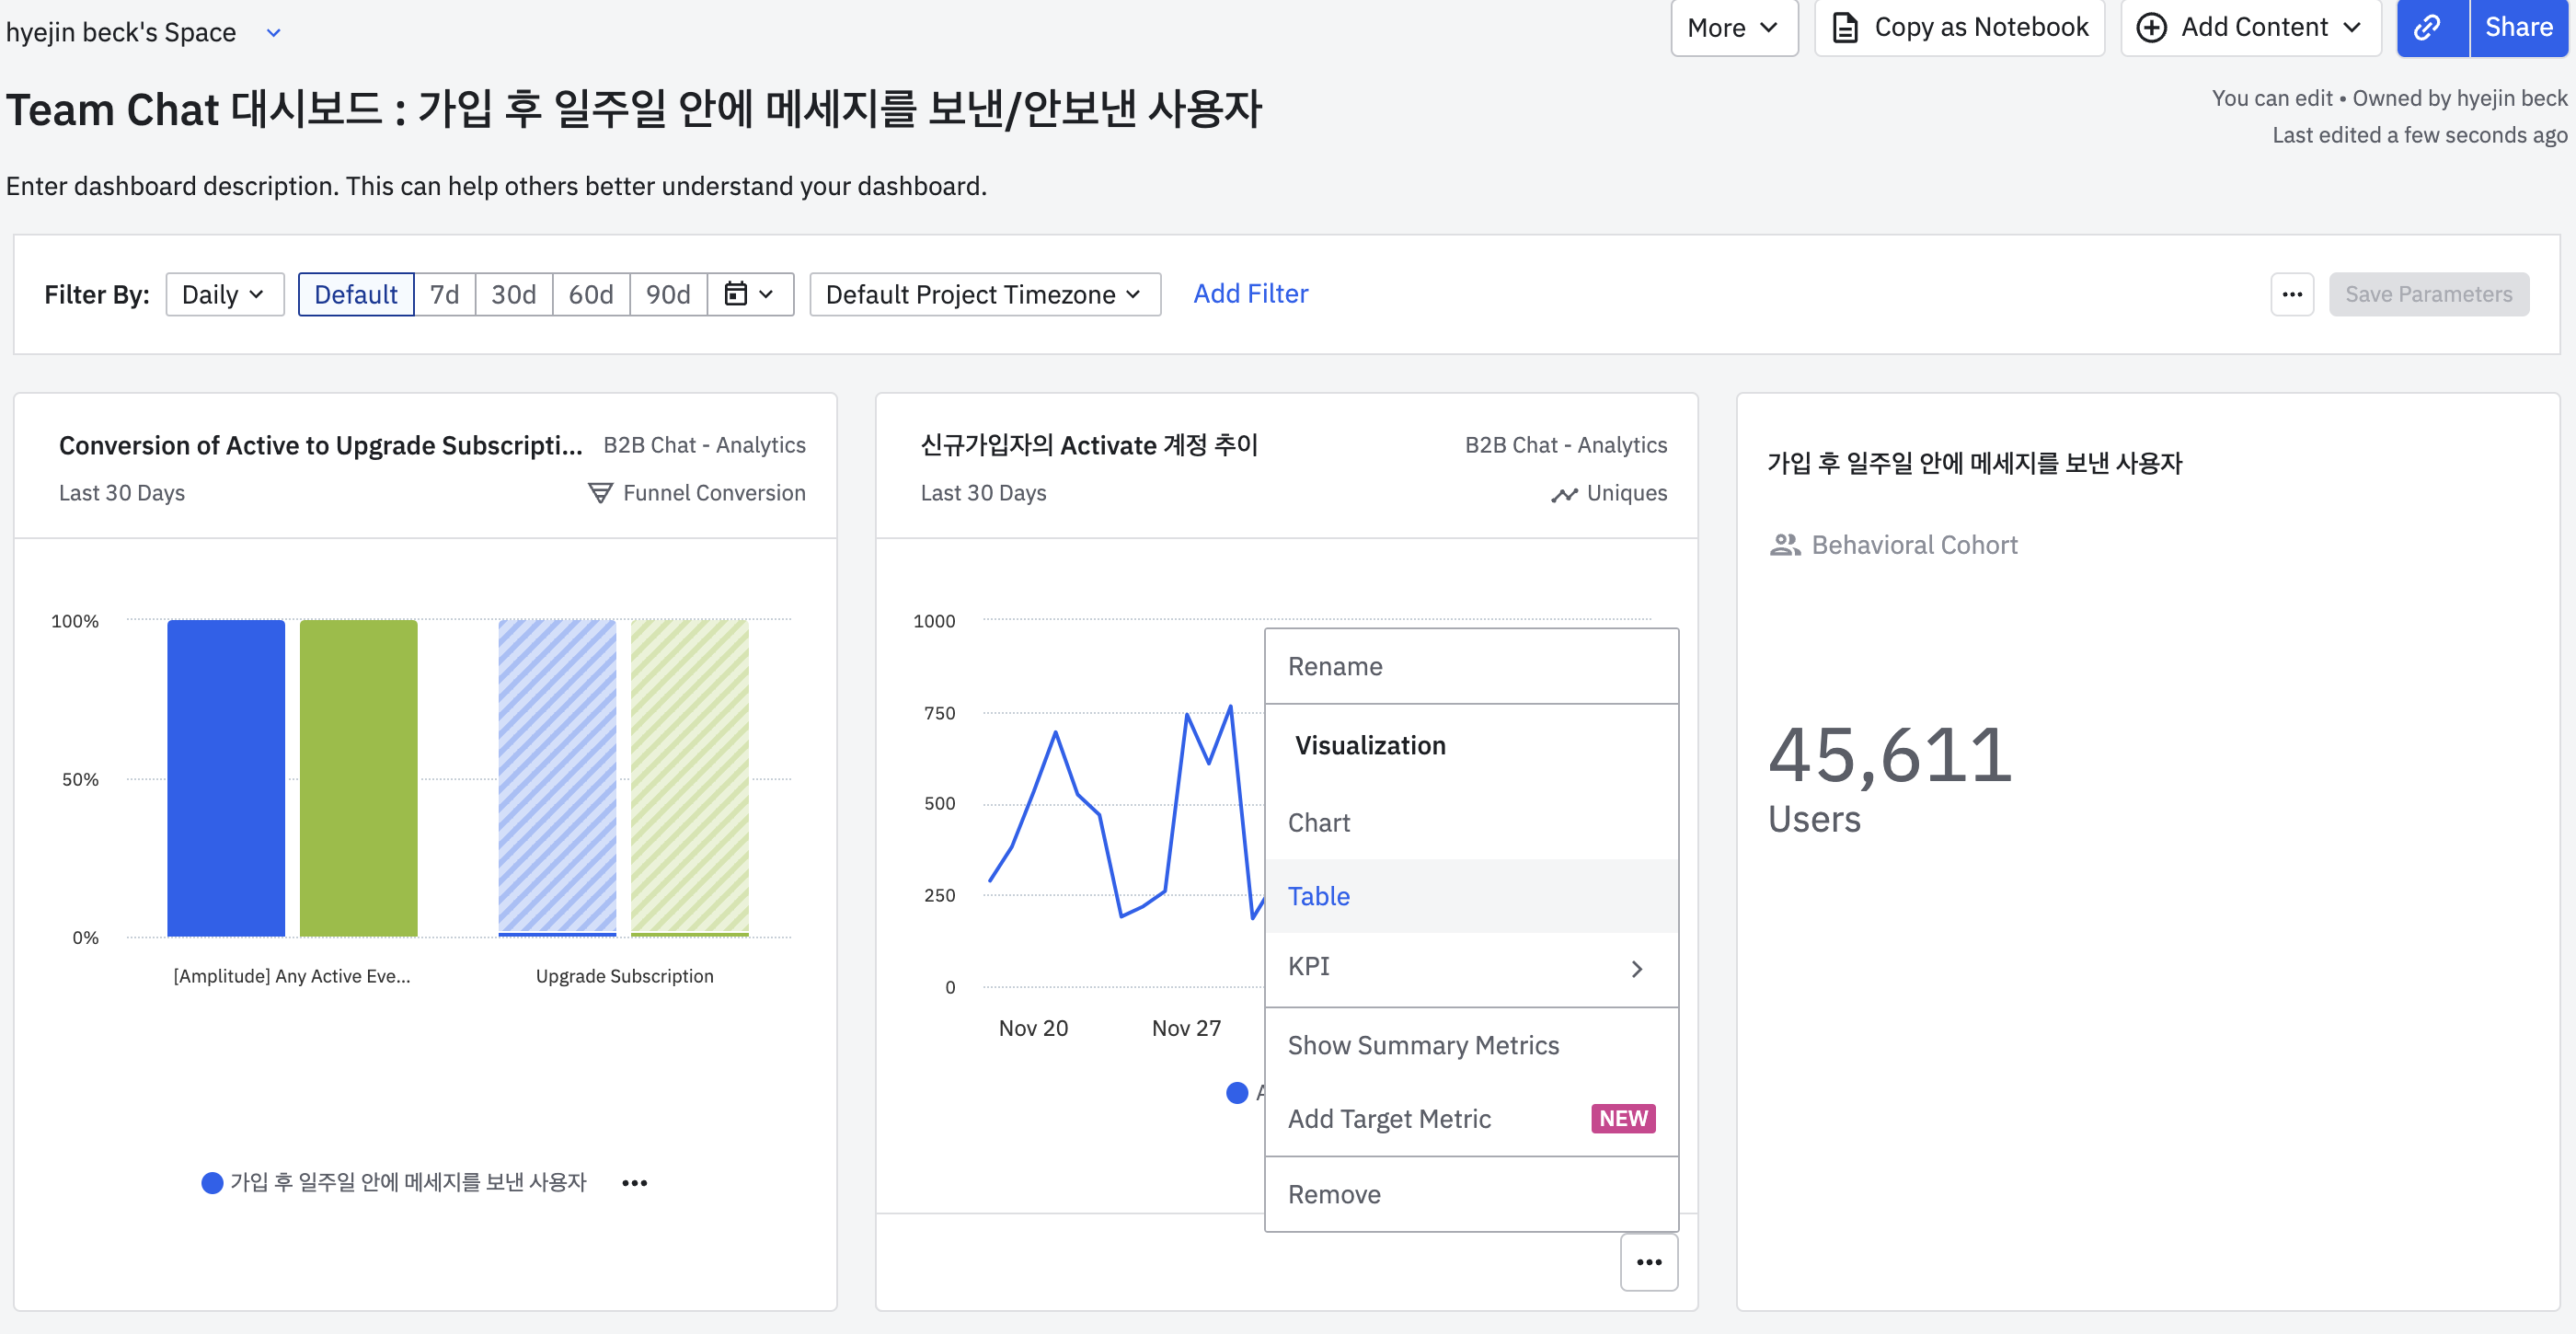
Task: Click three-dots button below line chart
Action: (1648, 1262)
